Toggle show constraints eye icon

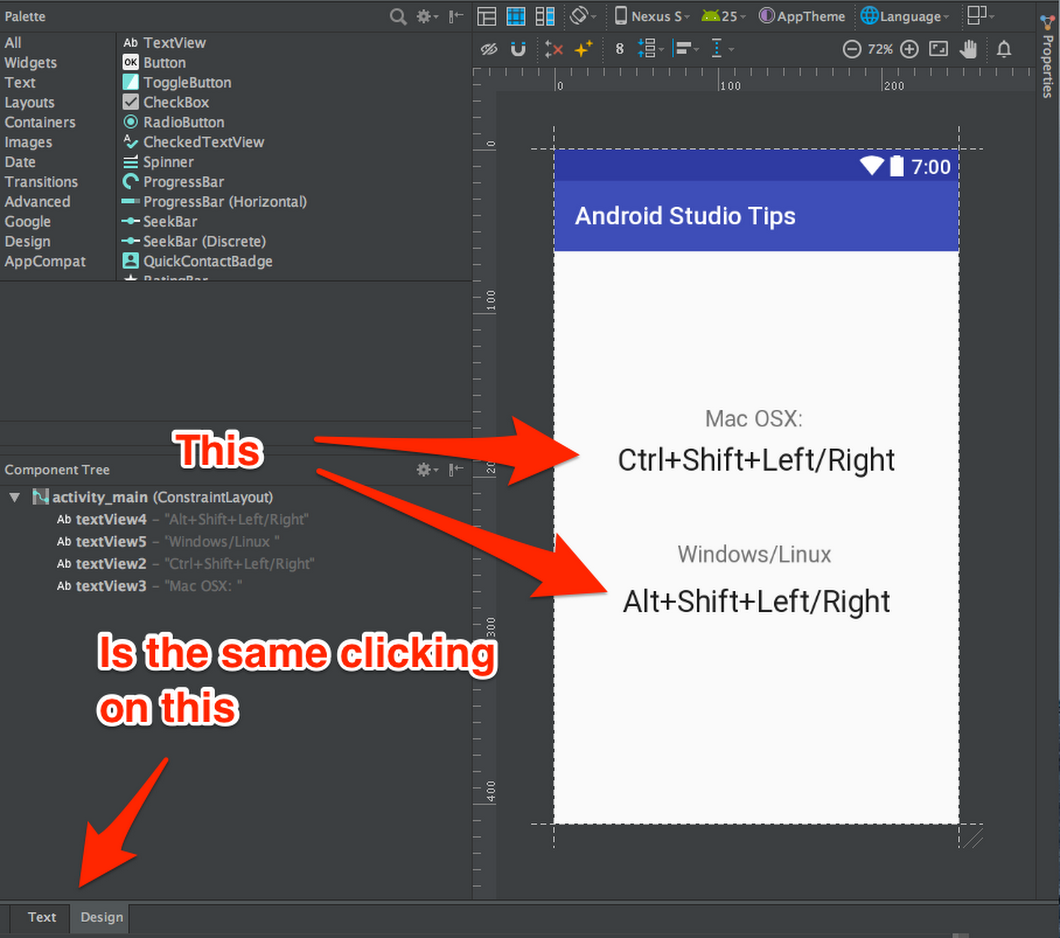click(x=489, y=49)
